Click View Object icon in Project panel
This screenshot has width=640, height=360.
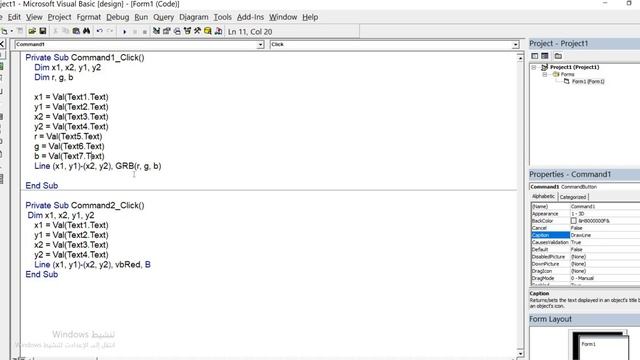(x=545, y=56)
